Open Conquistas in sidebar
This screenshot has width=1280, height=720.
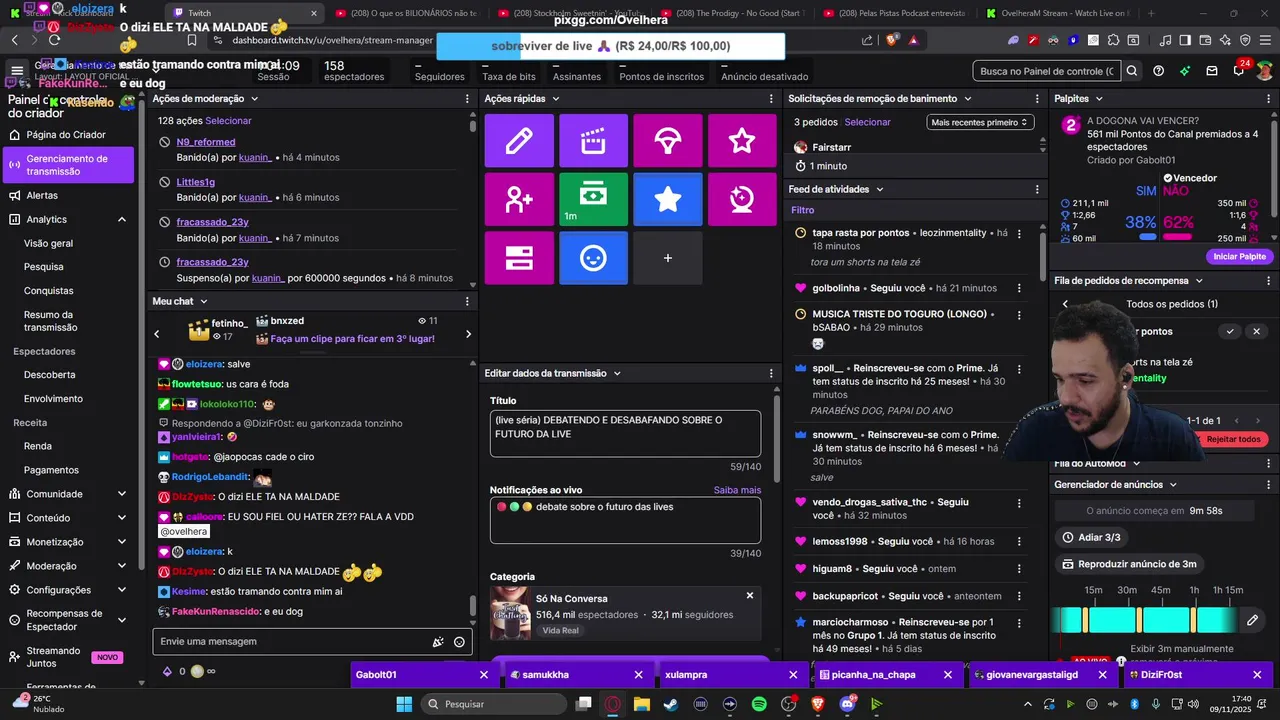[48, 291]
